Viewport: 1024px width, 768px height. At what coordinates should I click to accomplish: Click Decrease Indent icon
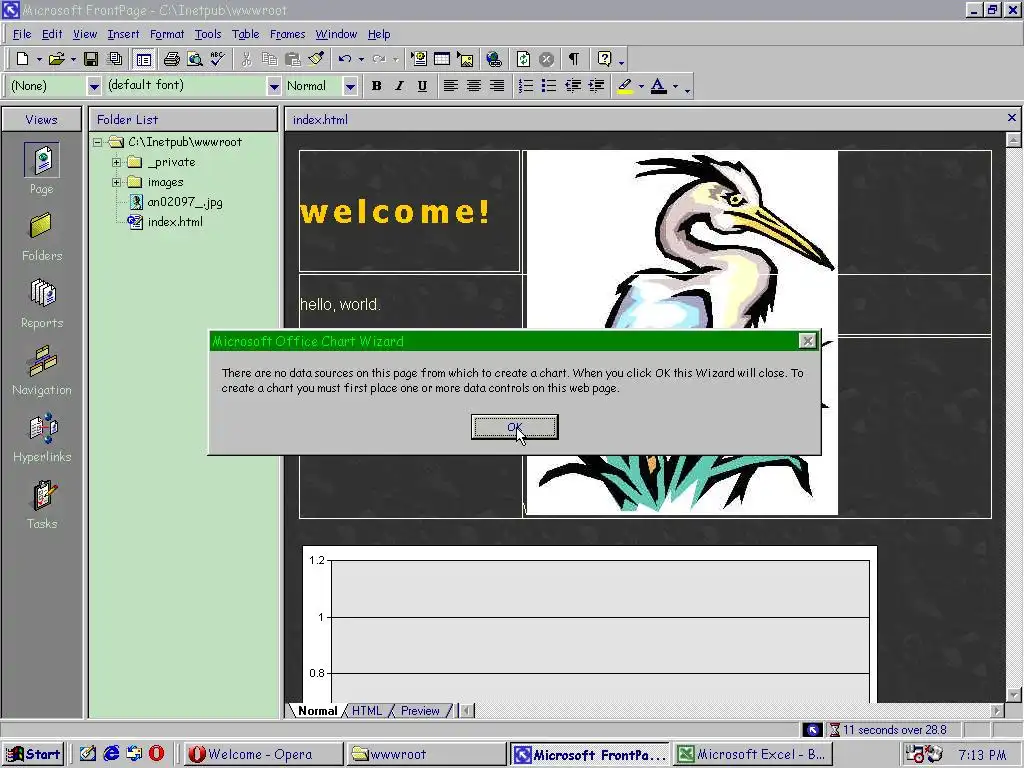click(x=573, y=86)
